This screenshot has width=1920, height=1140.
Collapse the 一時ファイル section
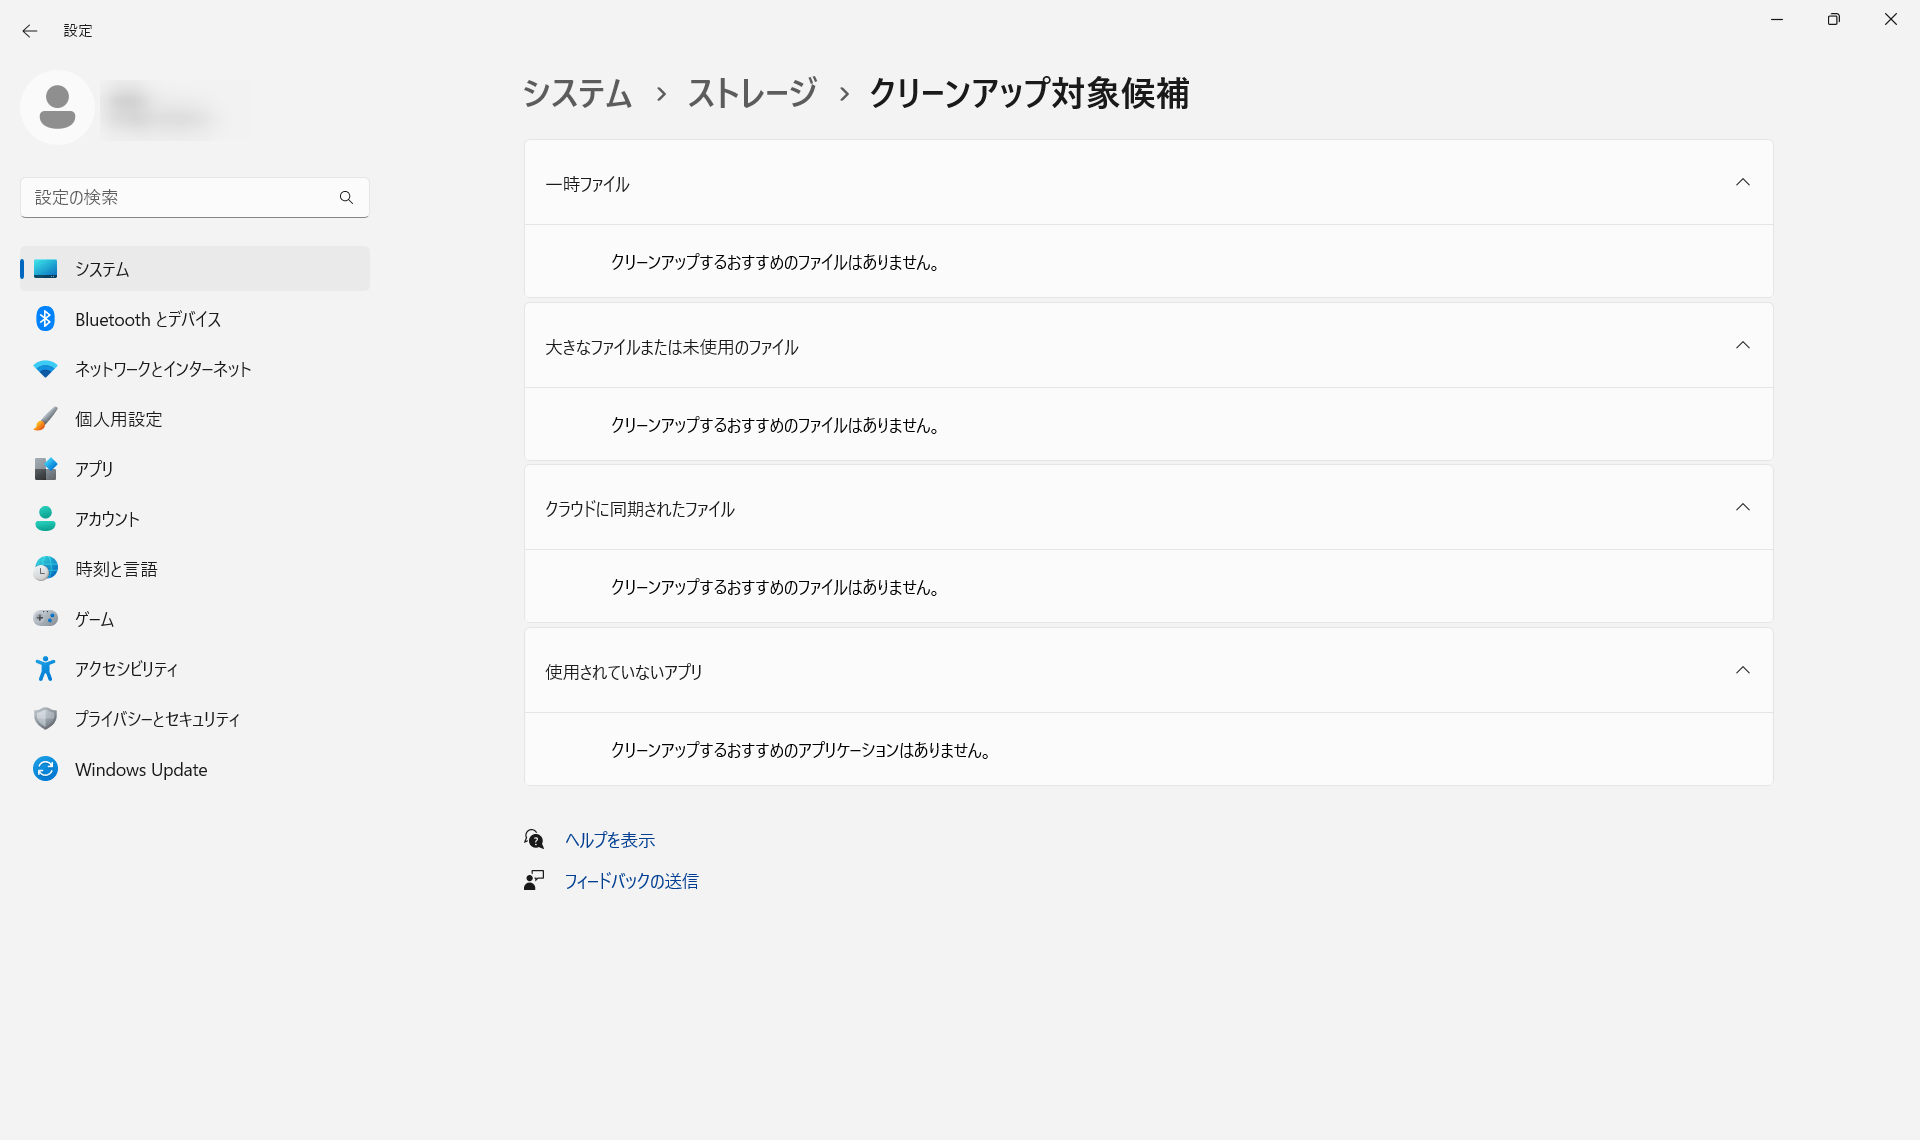1742,182
